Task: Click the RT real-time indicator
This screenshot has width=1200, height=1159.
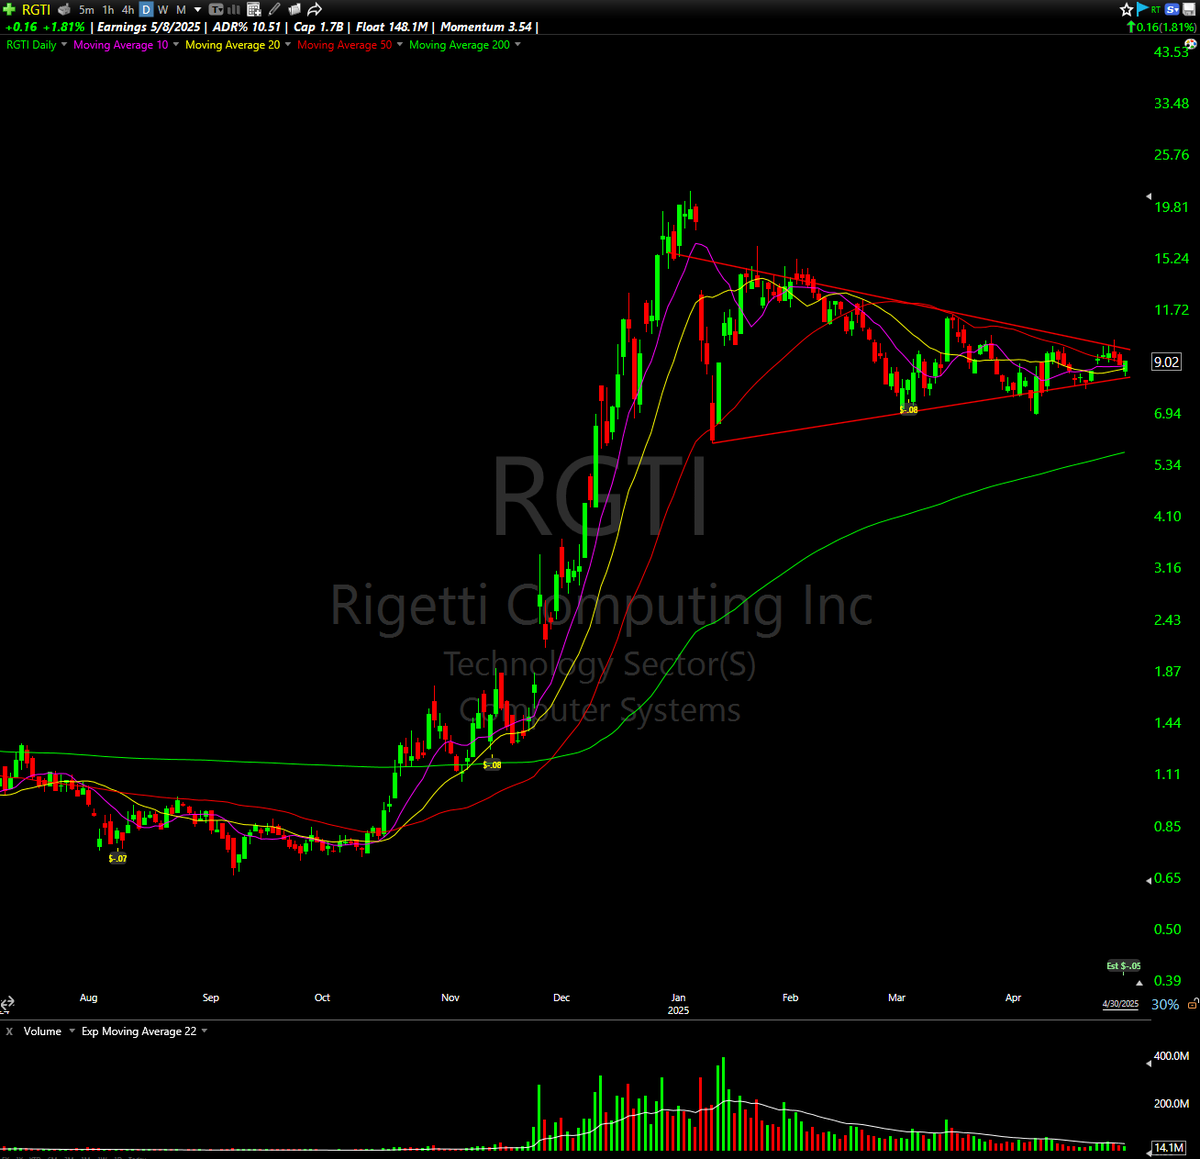Action: (x=1156, y=9)
